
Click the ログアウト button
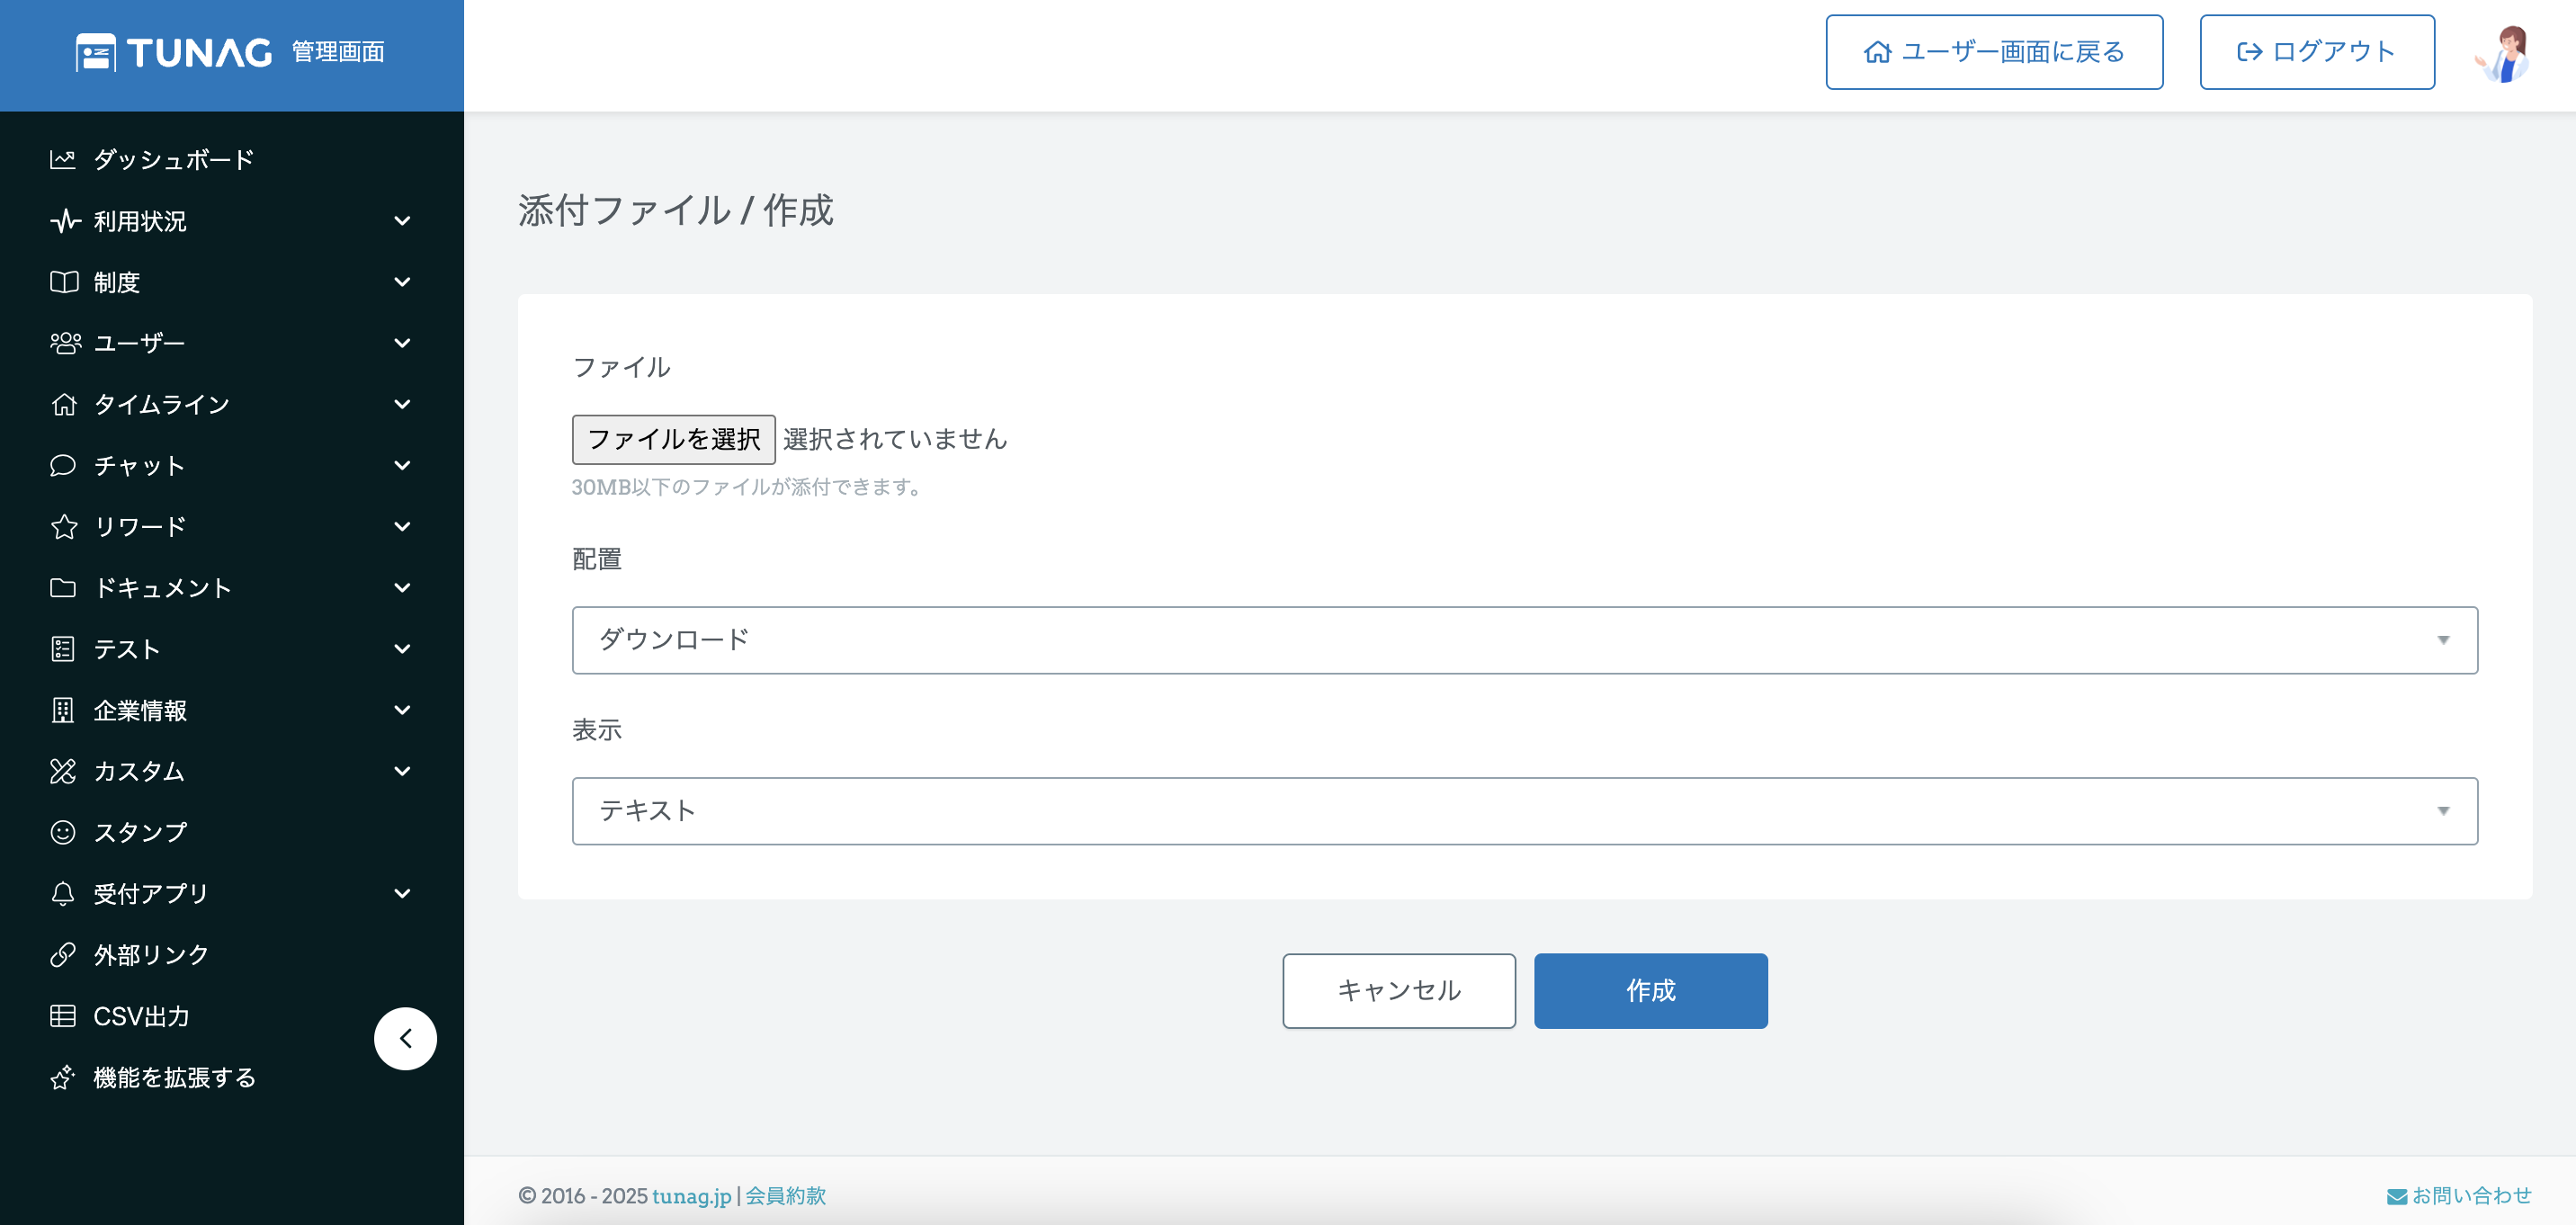tap(2317, 52)
